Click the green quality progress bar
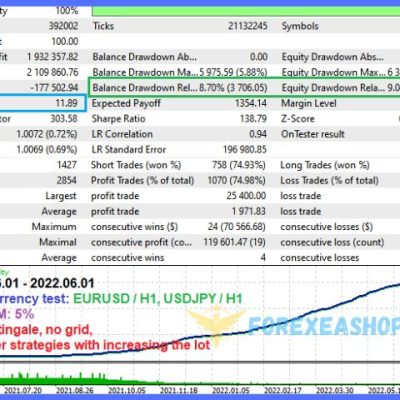This screenshot has width=400, height=400. point(246,10)
